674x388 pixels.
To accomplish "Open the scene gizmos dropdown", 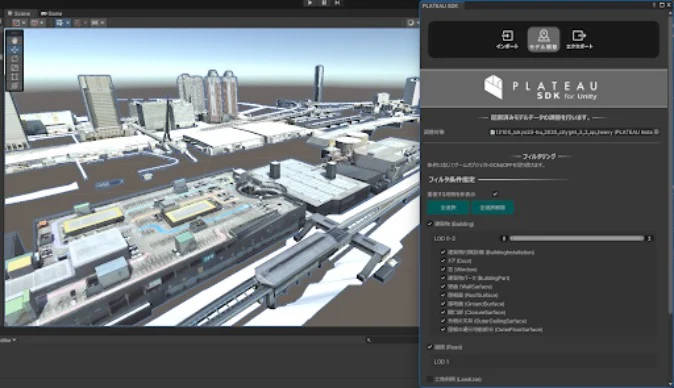I will 412,22.
